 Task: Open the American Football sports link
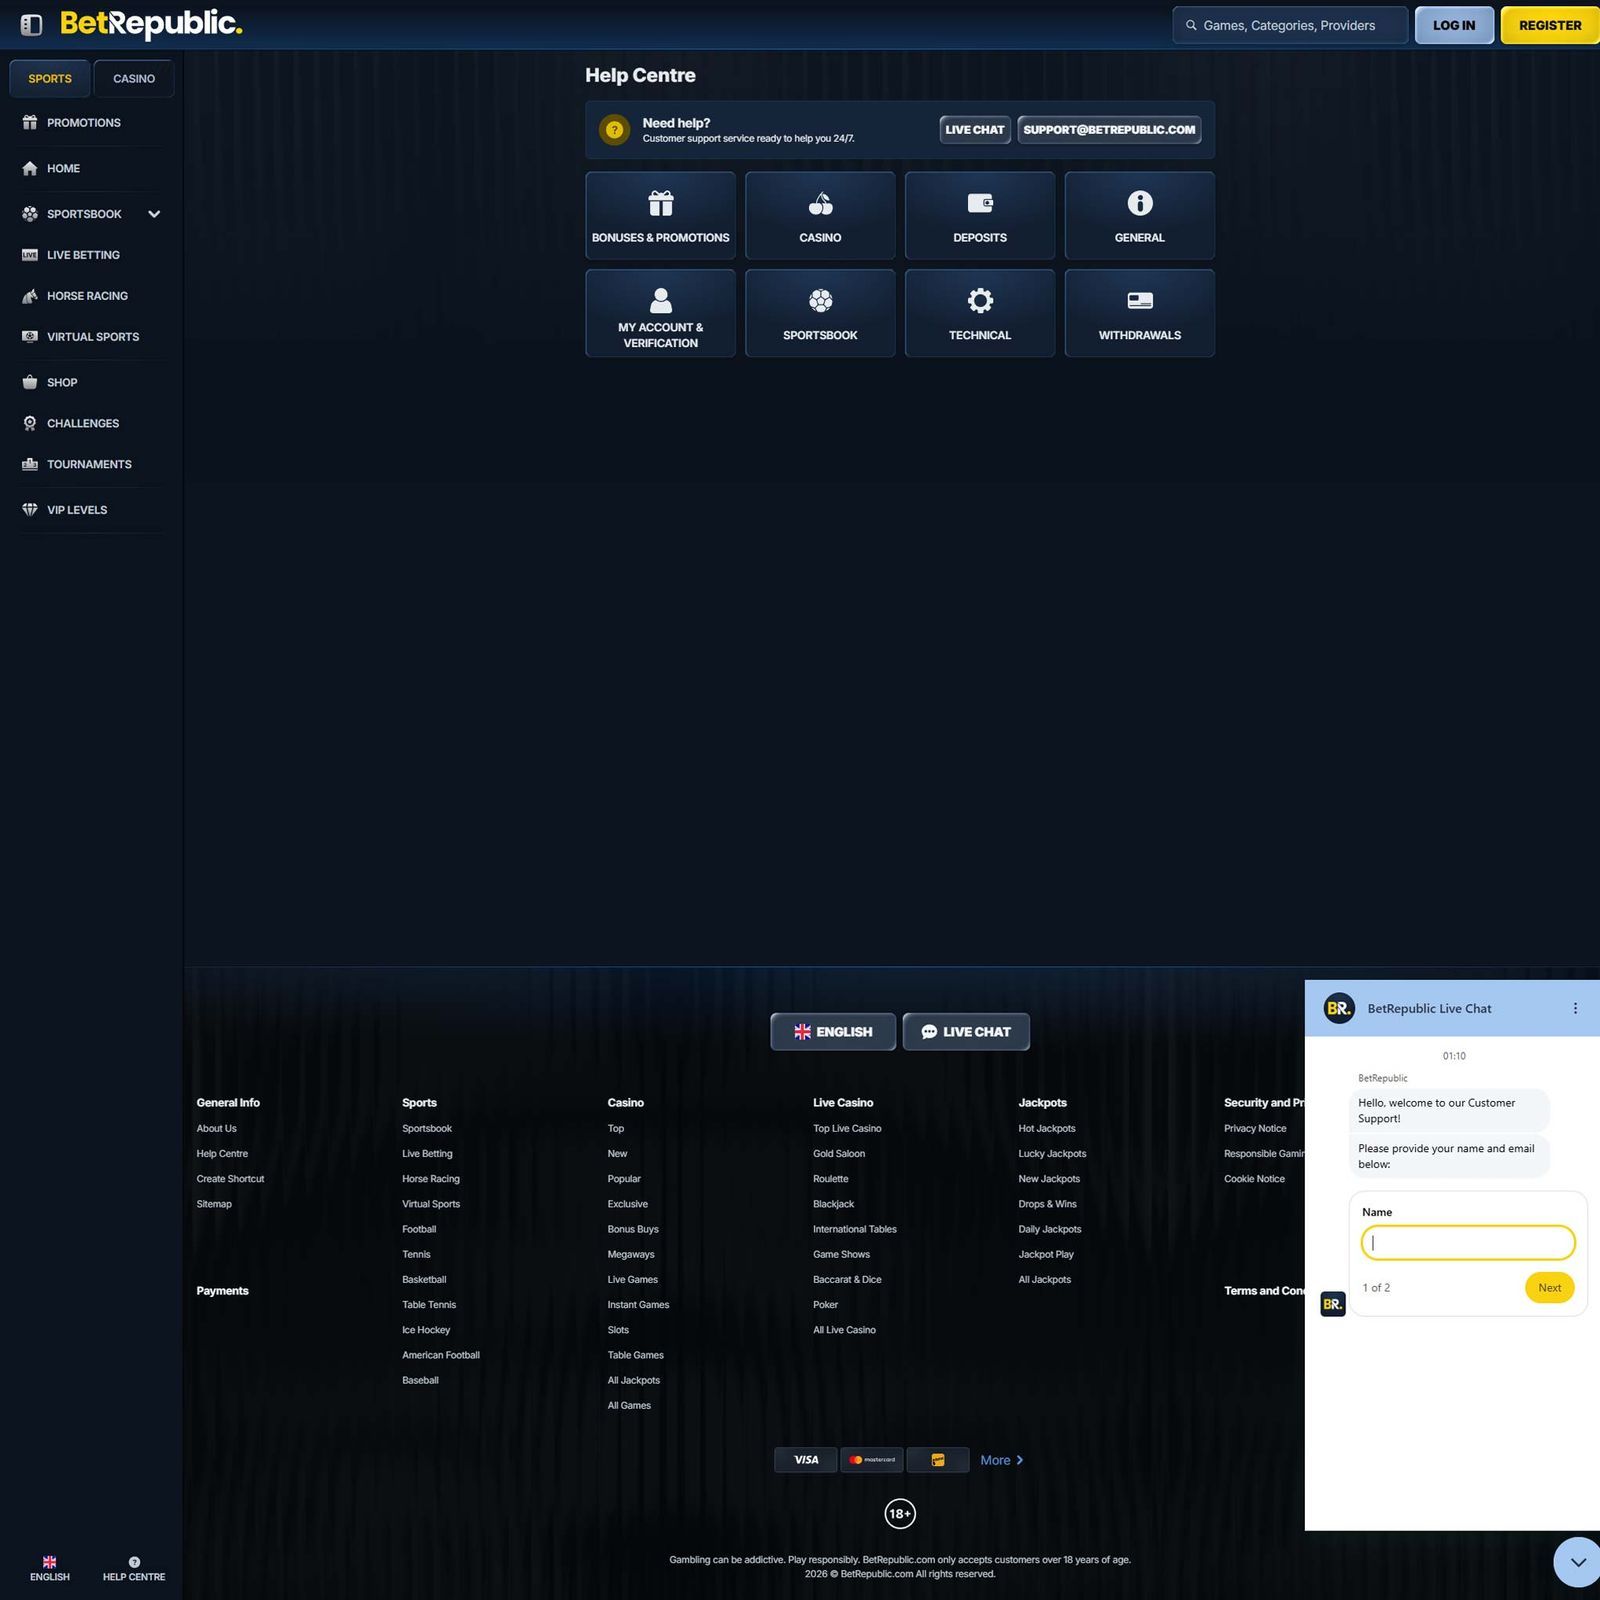pyautogui.click(x=441, y=1355)
